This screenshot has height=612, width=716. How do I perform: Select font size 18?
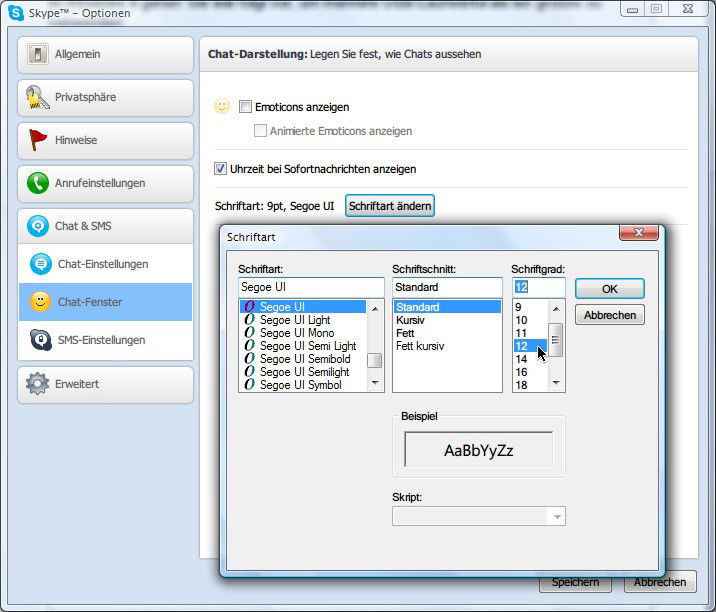click(x=531, y=385)
